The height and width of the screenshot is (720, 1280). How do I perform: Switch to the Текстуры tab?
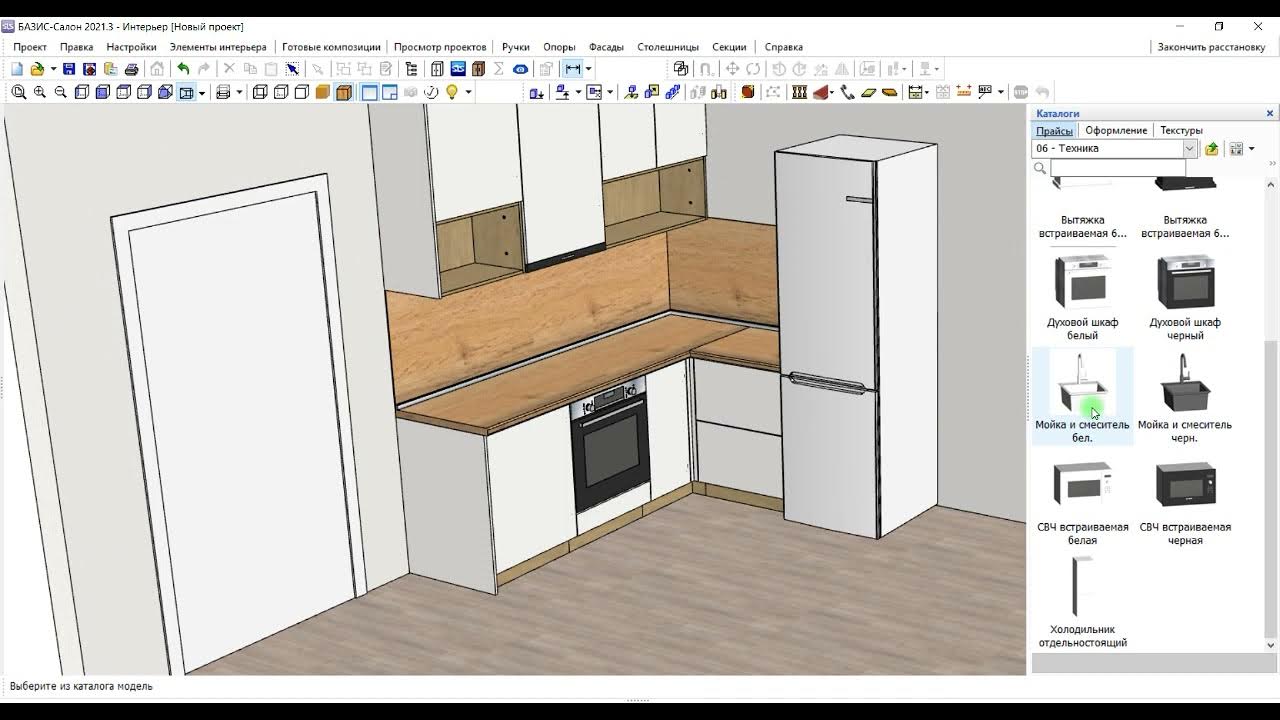tap(1181, 130)
